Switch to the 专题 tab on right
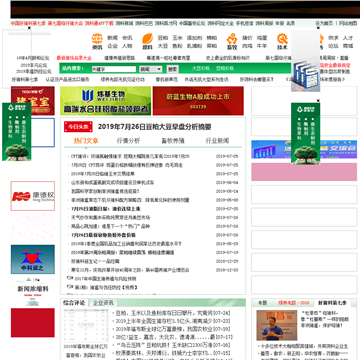Viewport: 360px width, 360px height. (263, 303)
